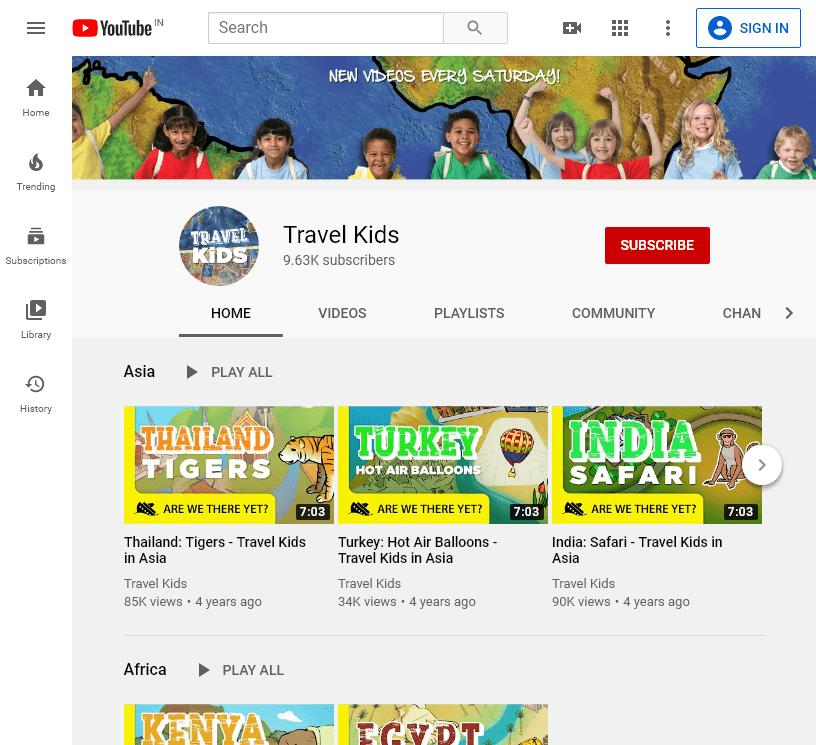Click the Travel Kids channel avatar
Screen dimensions: 816x745
point(219,246)
